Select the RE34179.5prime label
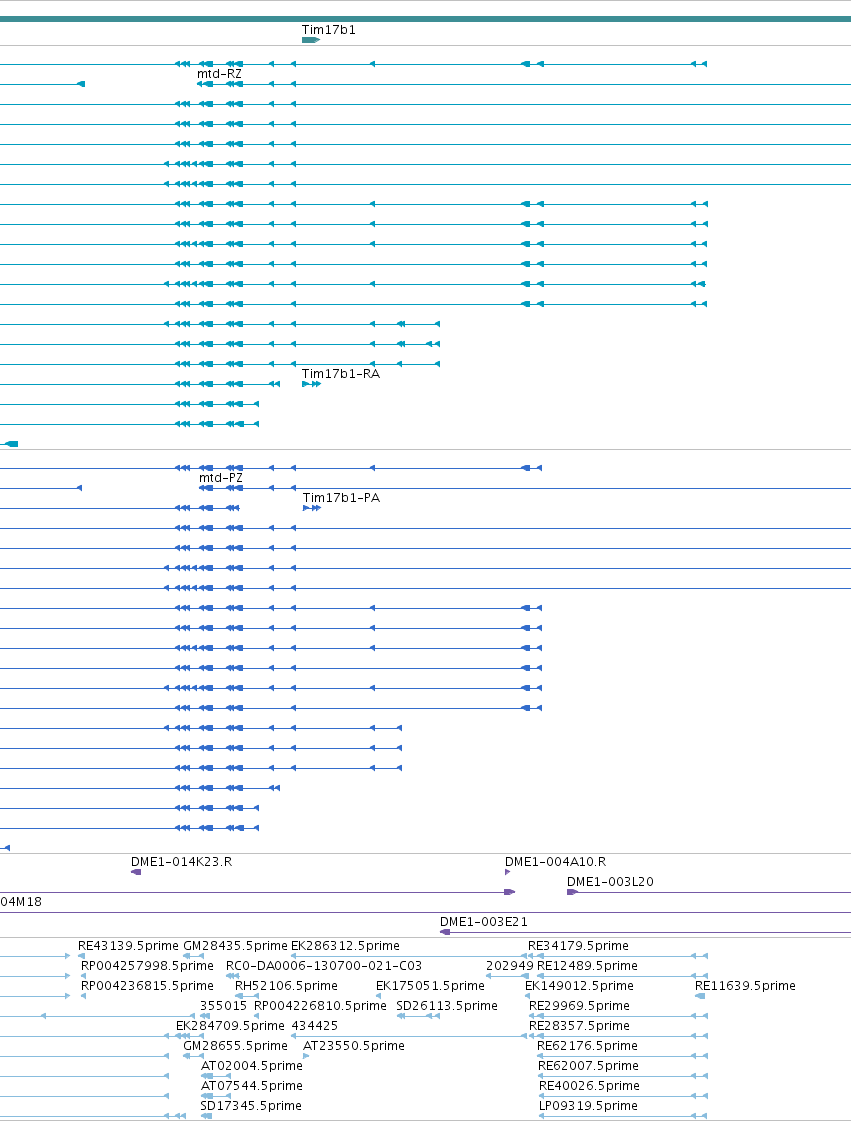Image resolution: width=851 pixels, height=1121 pixels. click(x=579, y=946)
